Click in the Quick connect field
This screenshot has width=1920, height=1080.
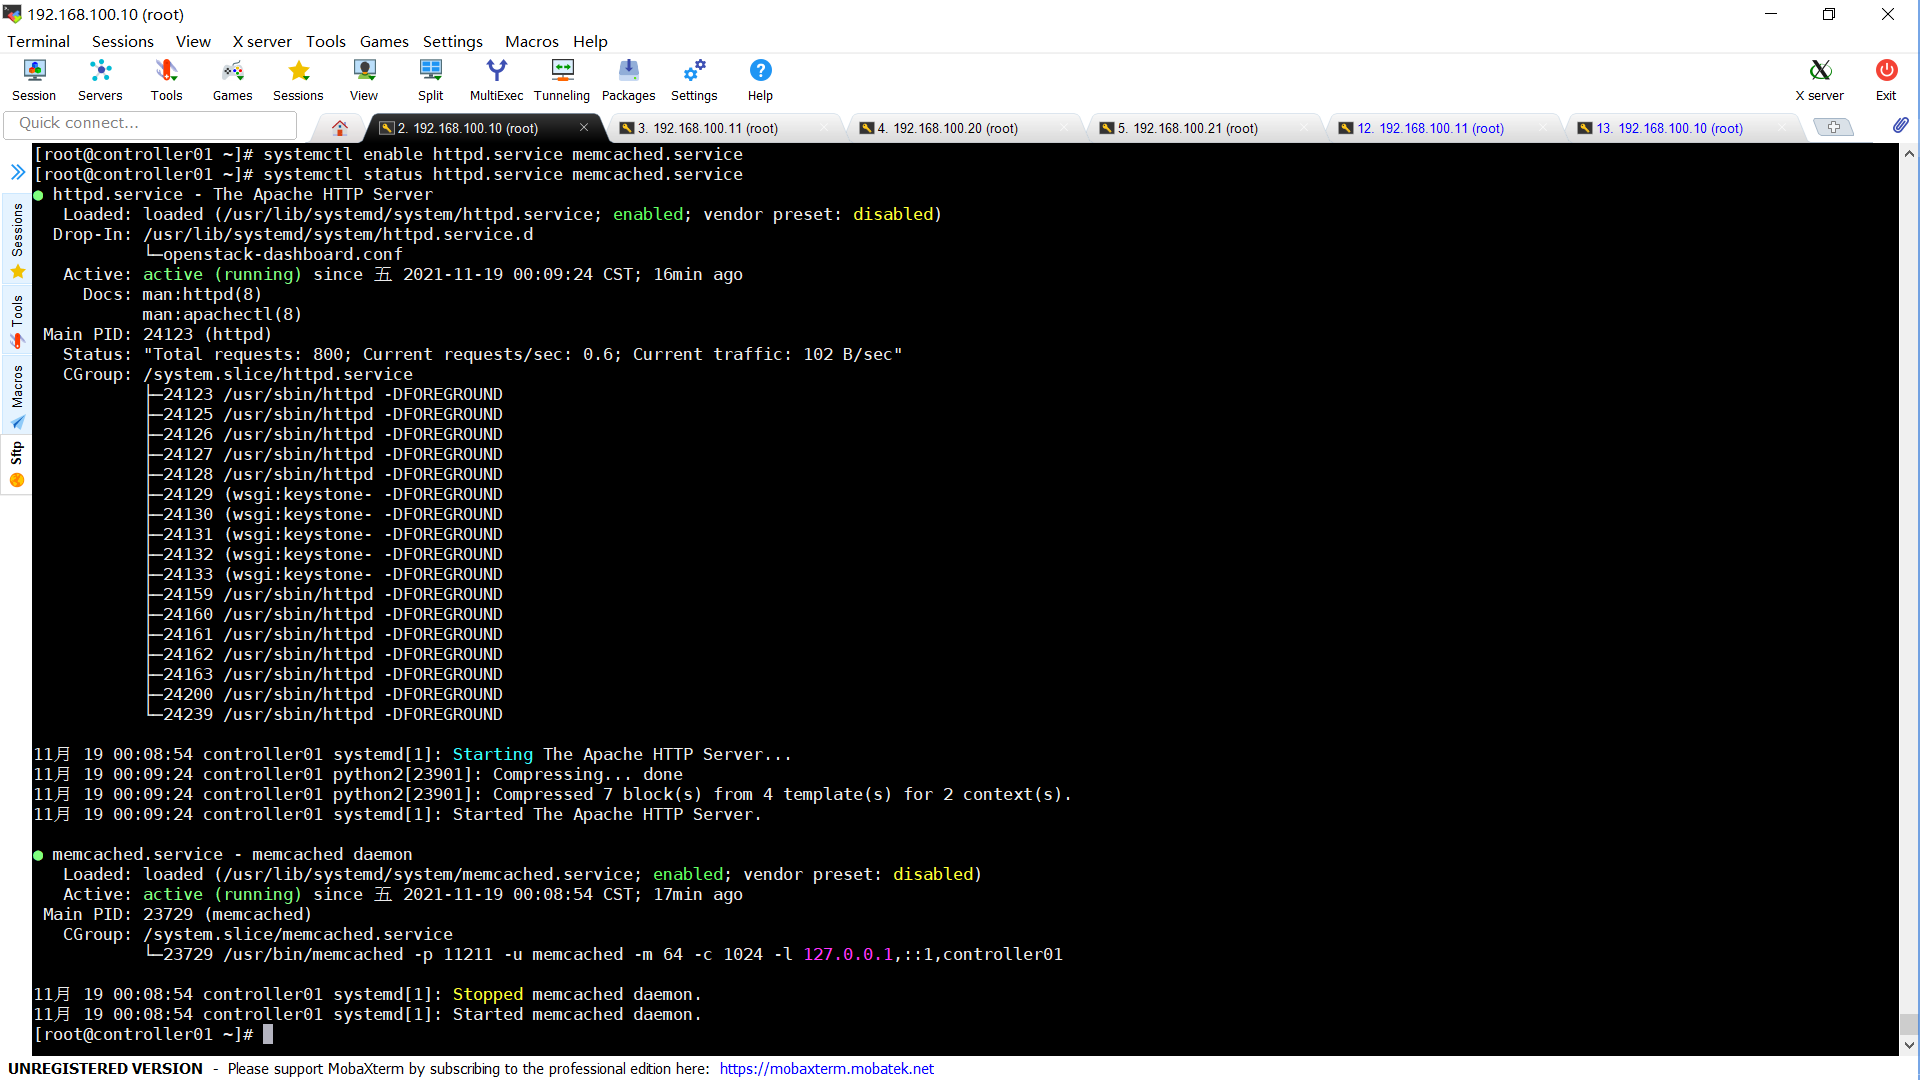point(150,123)
